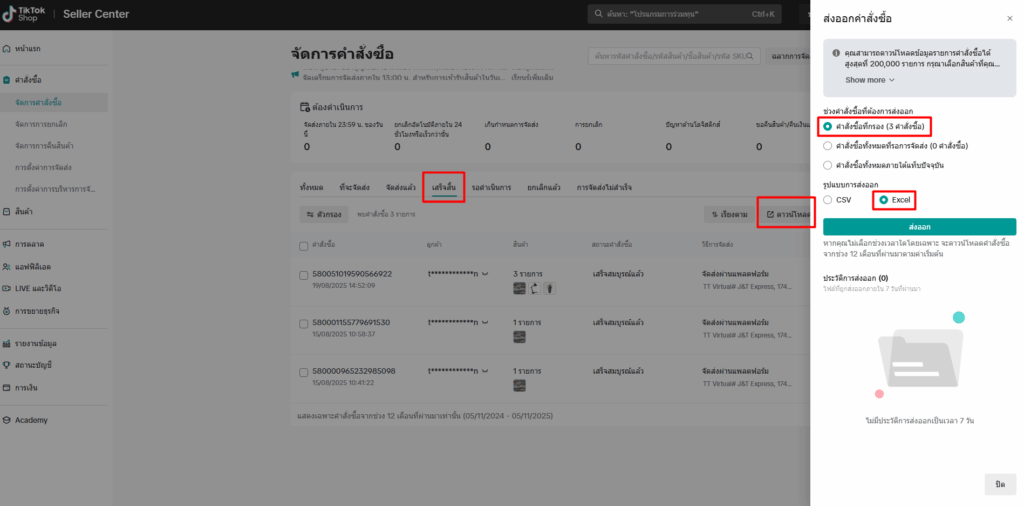This screenshot has height=506, width=1024.
Task: Choose filtered orders (3 คำสั่งซื้อ) radio option
Action: click(828, 127)
